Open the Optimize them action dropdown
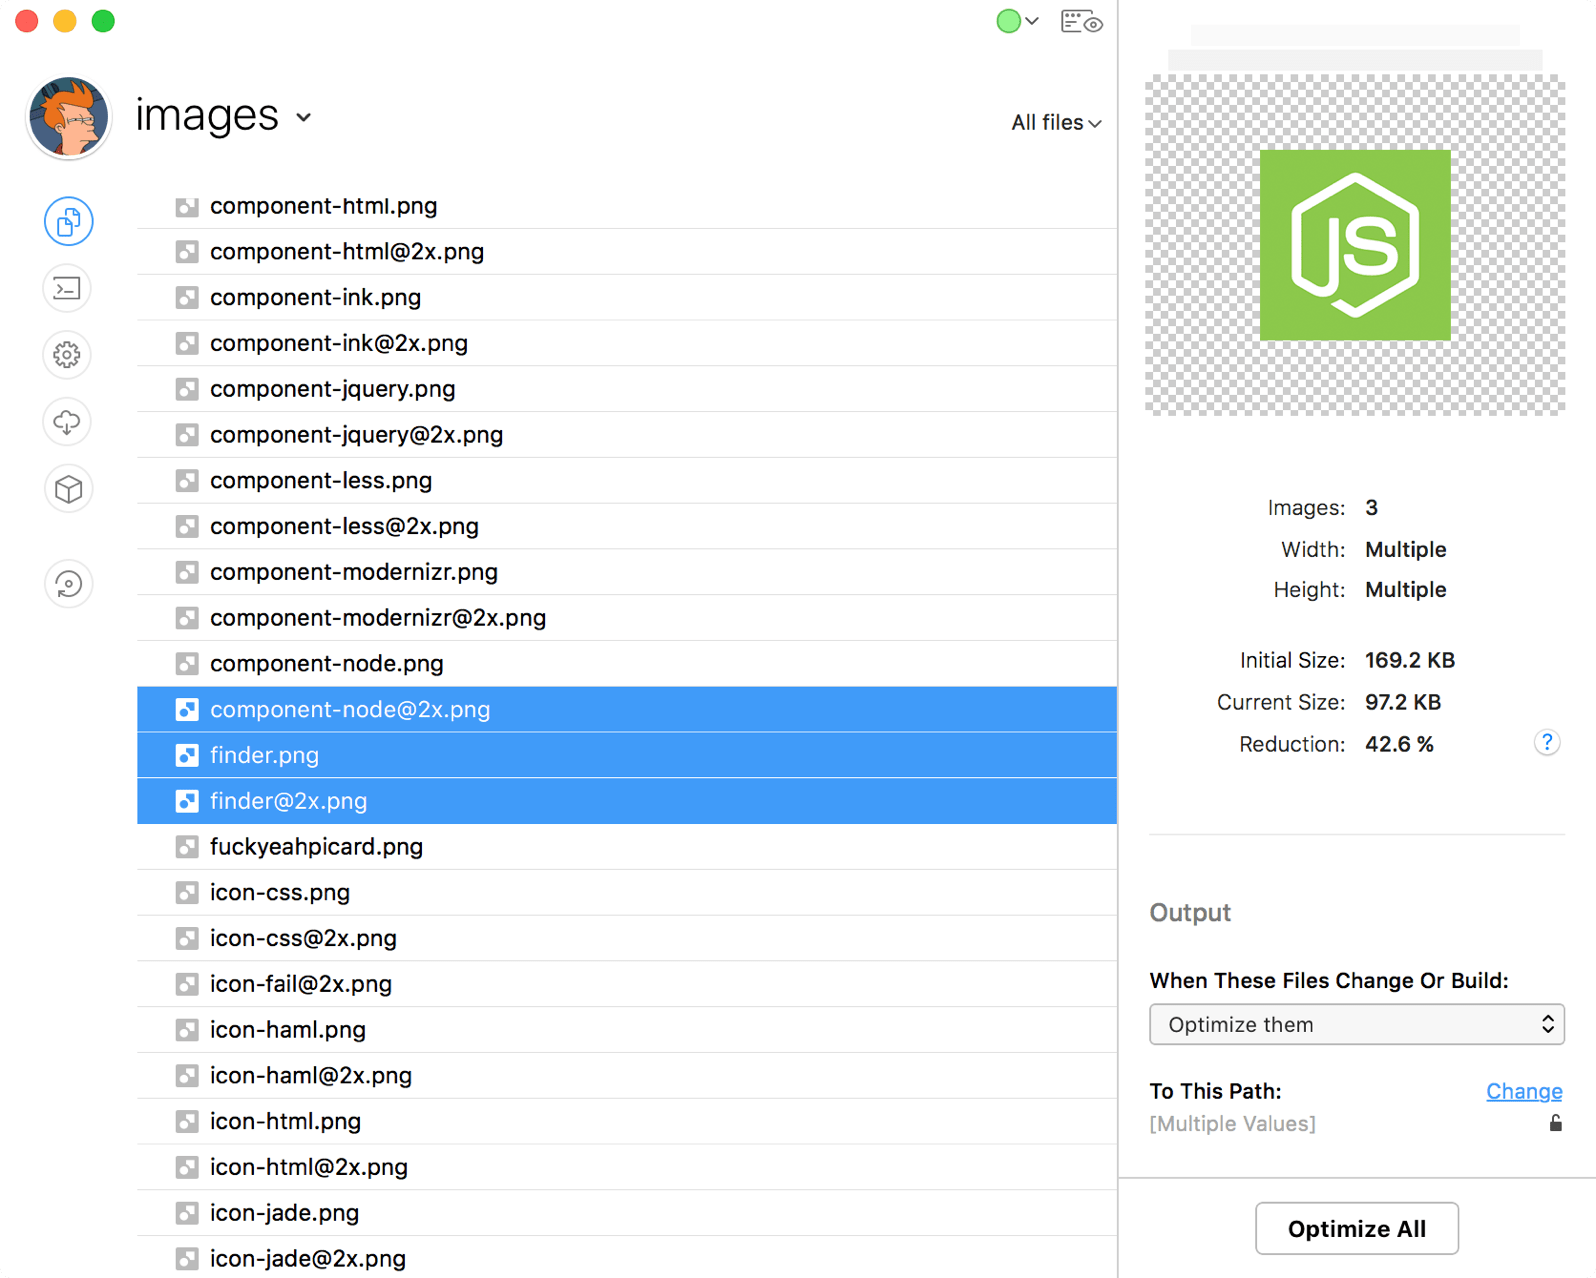The image size is (1596, 1278). pos(1356,1024)
